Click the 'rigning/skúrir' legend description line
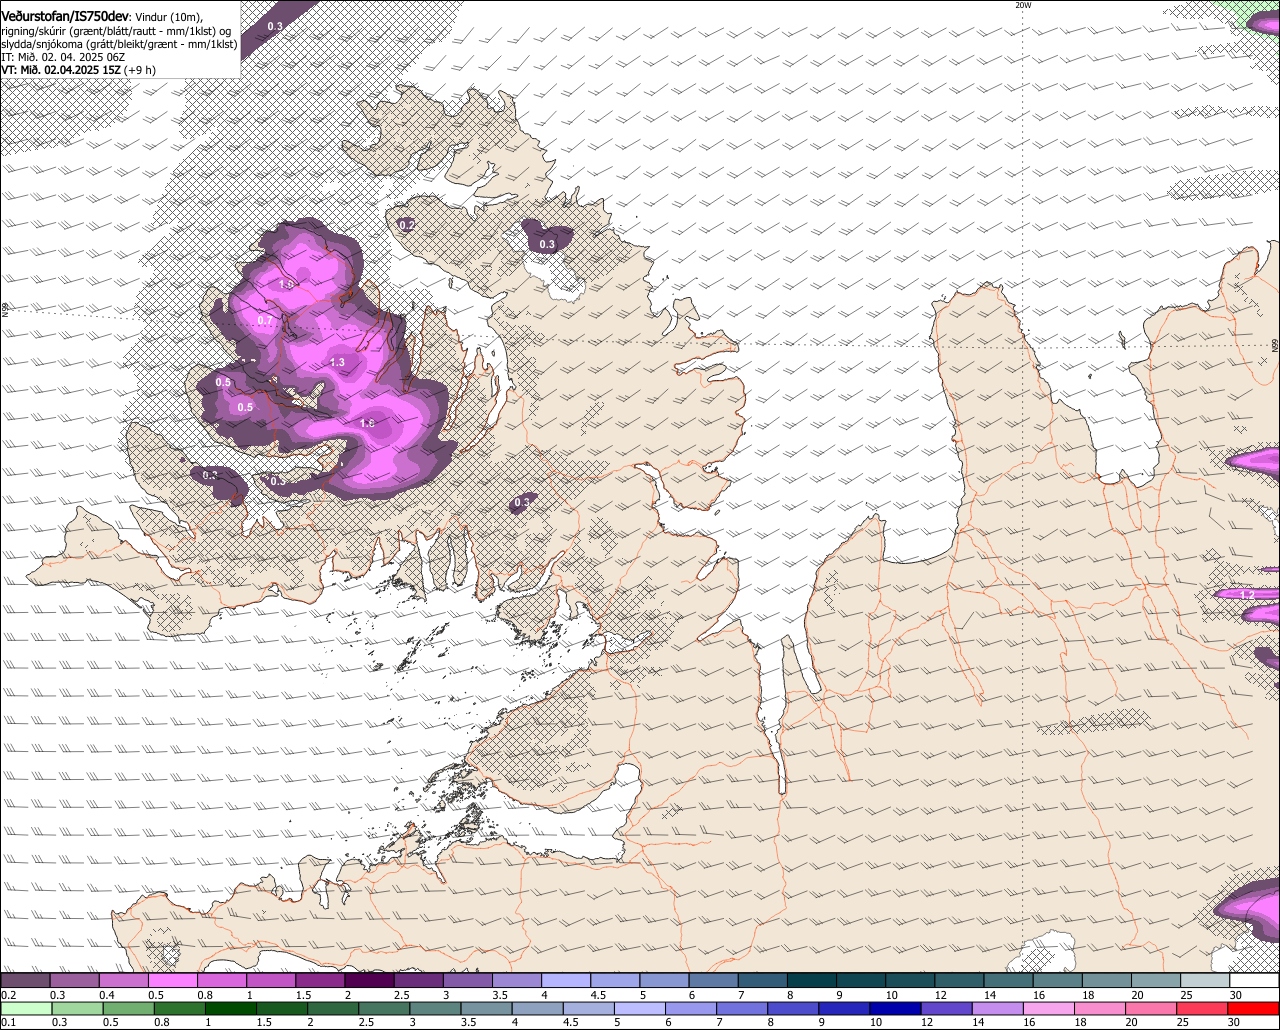 pos(116,31)
